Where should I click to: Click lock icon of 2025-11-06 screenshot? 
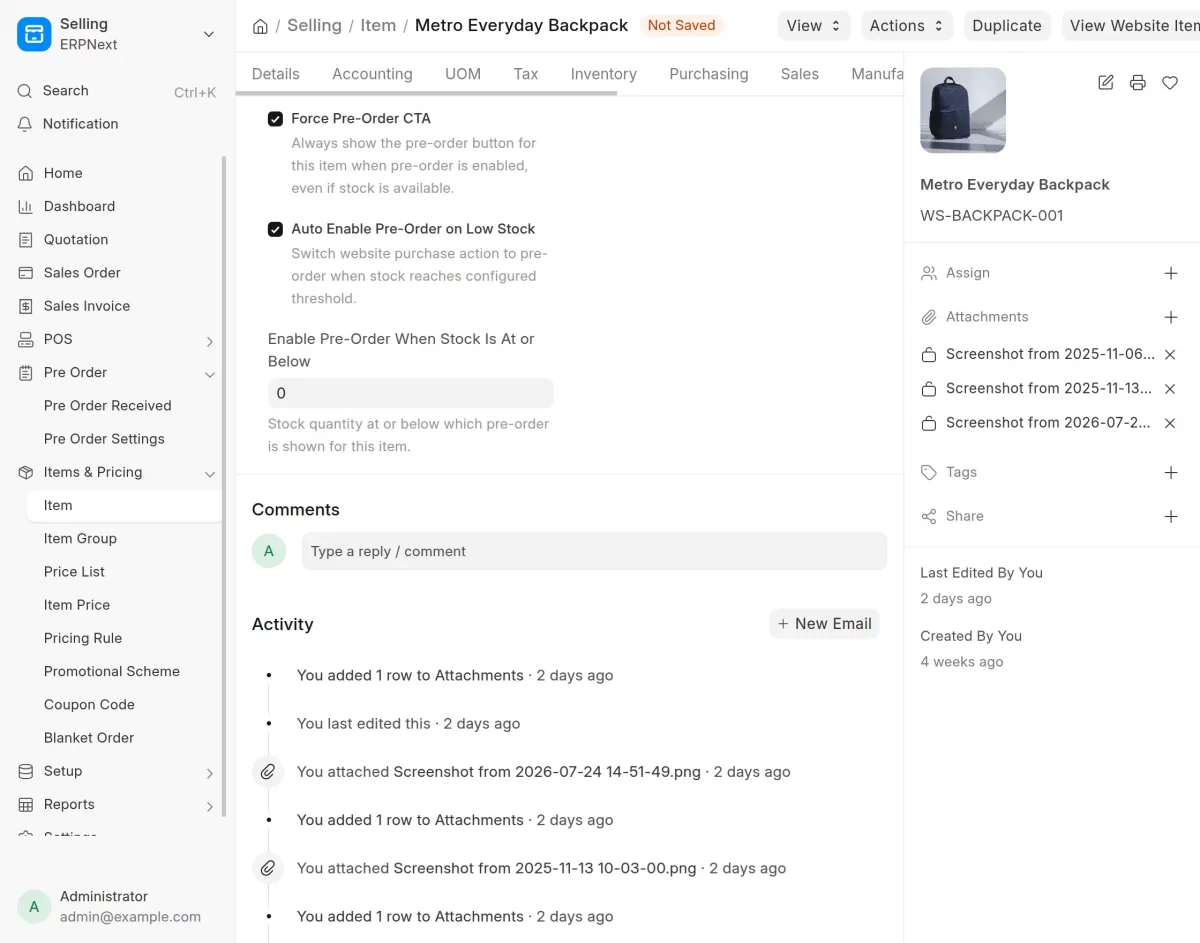click(929, 354)
